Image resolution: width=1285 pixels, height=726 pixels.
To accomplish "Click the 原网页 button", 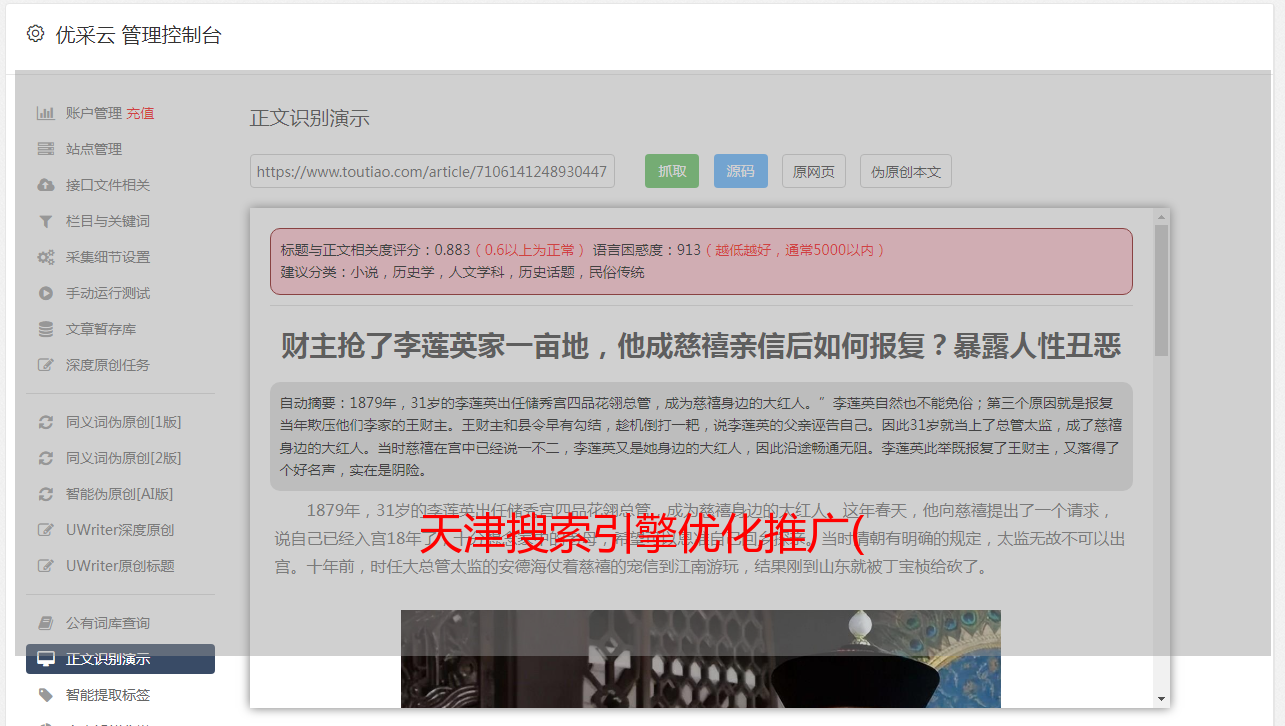I will (x=814, y=171).
